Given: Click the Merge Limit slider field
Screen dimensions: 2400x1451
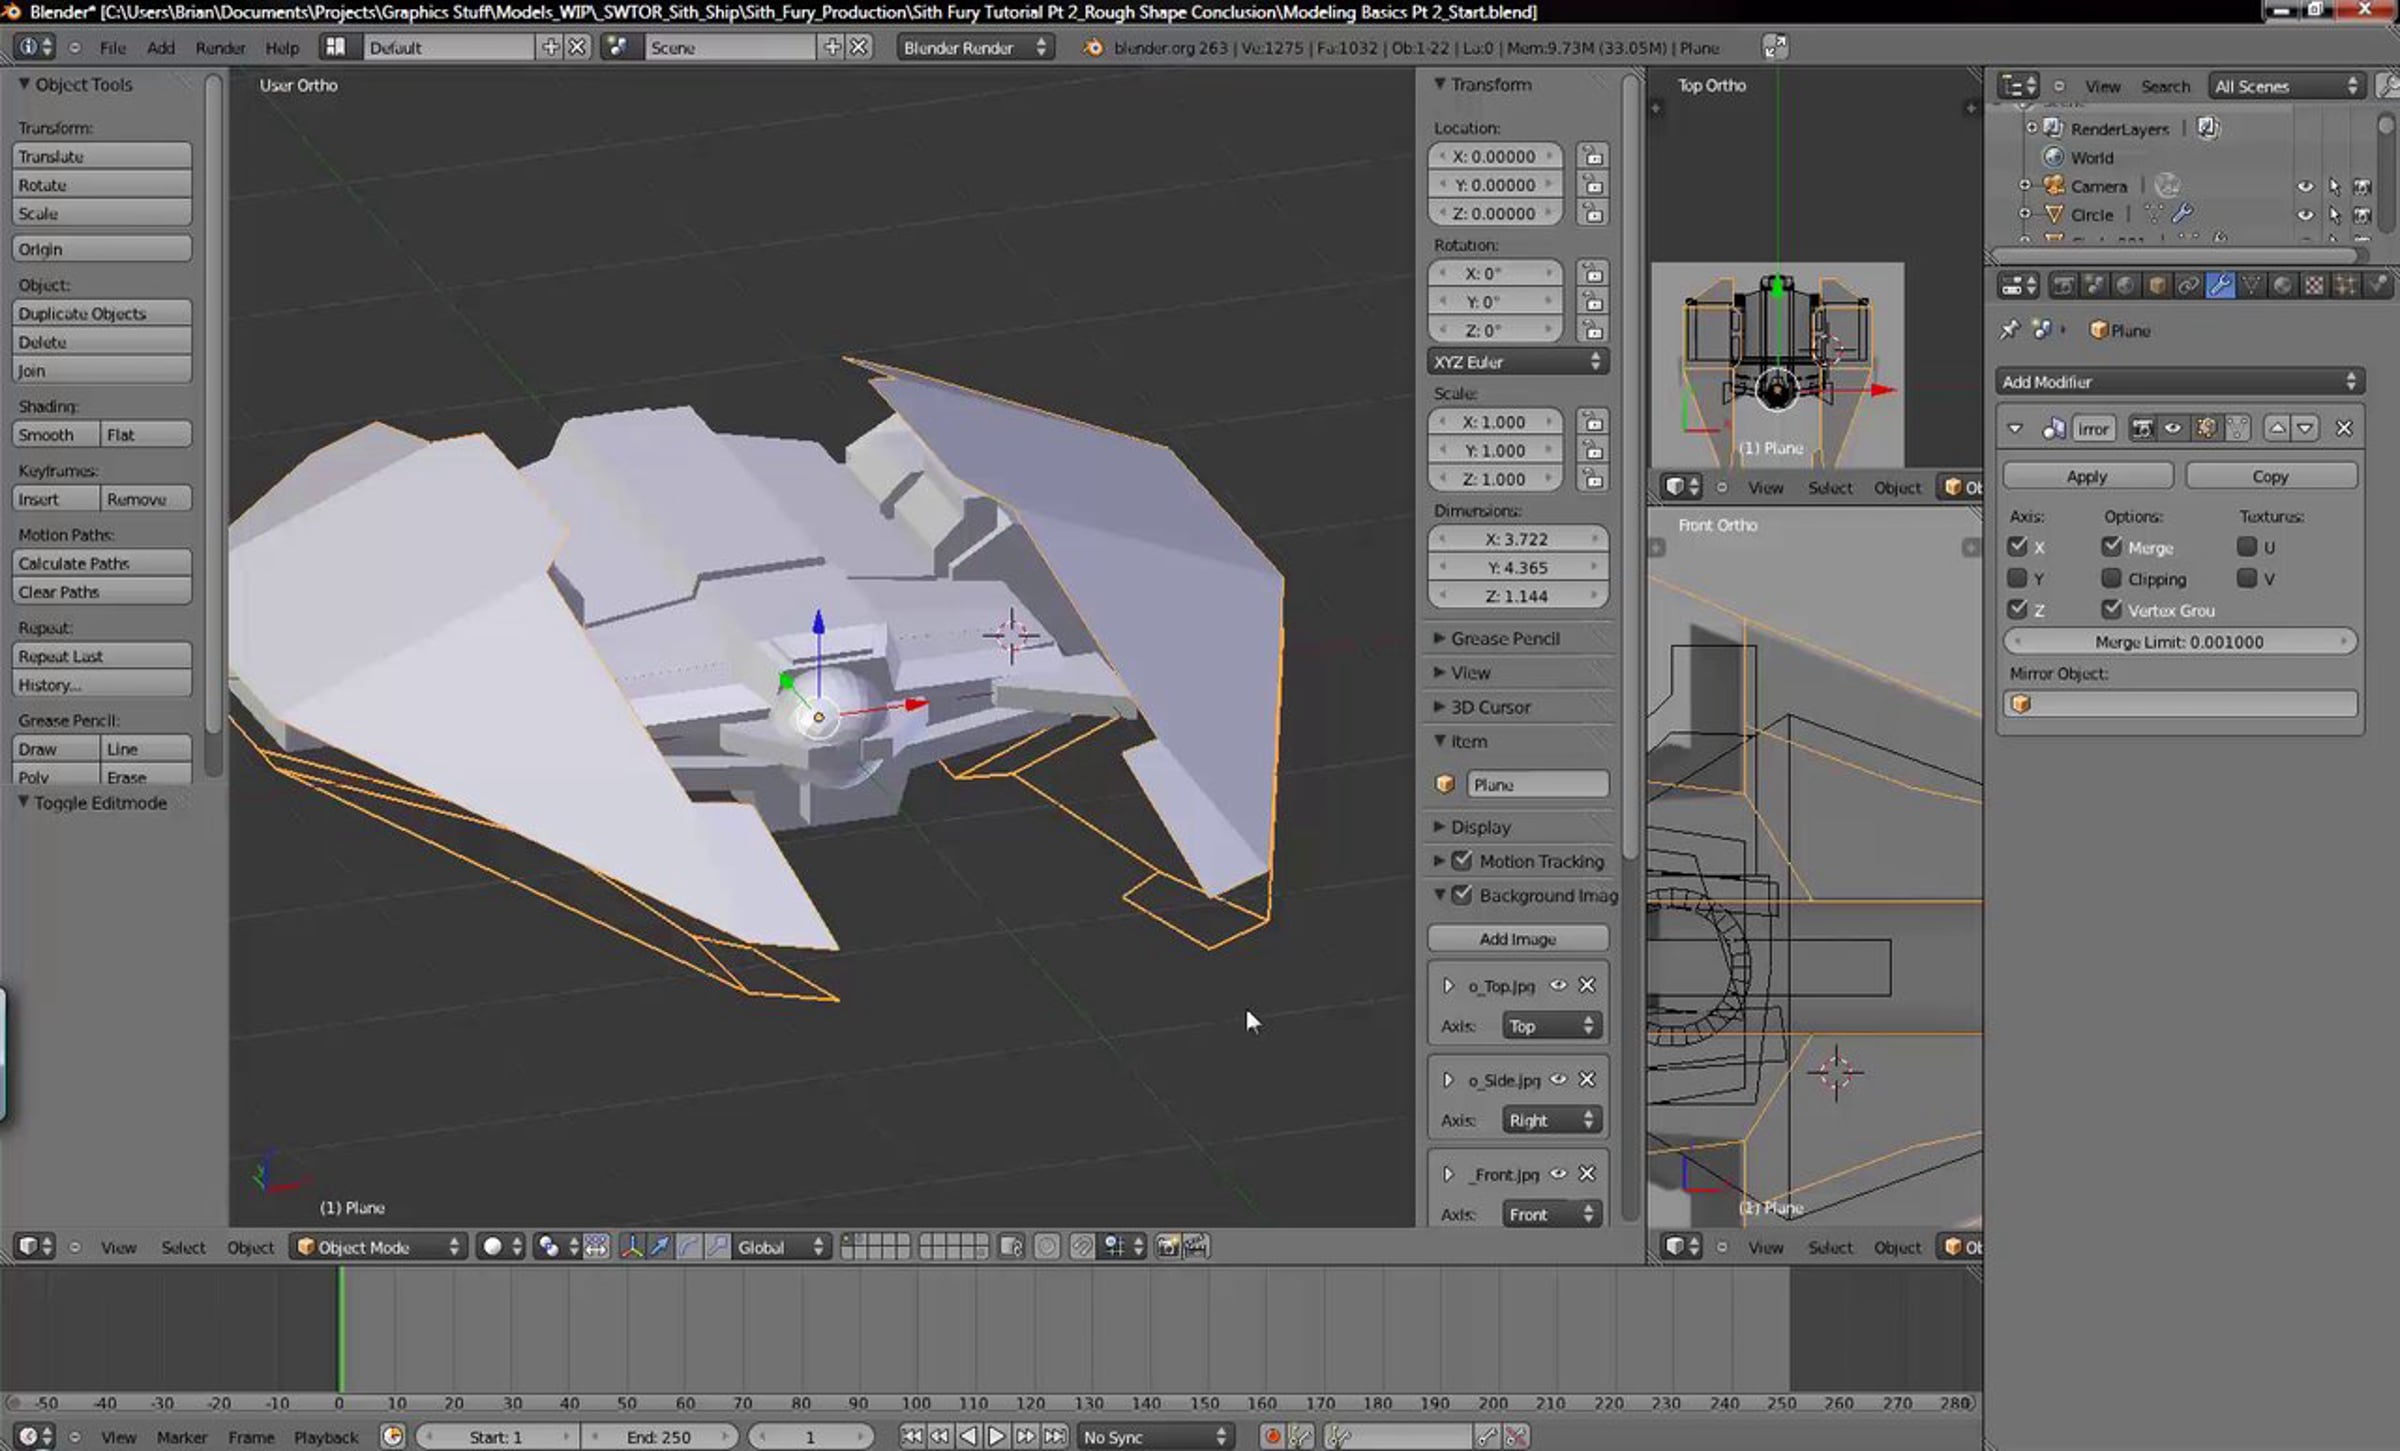Looking at the screenshot, I should (x=2179, y=641).
